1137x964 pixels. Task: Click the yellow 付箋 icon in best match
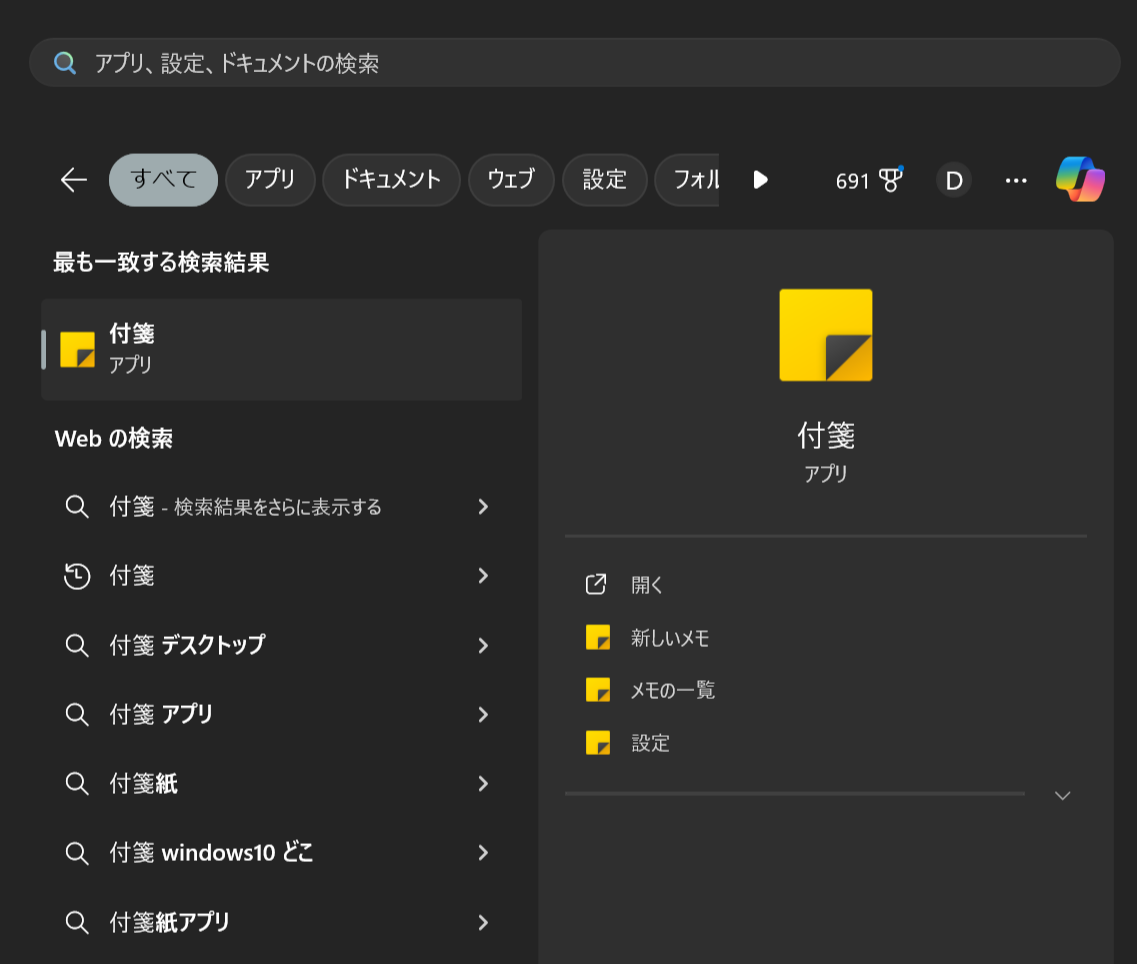78,350
